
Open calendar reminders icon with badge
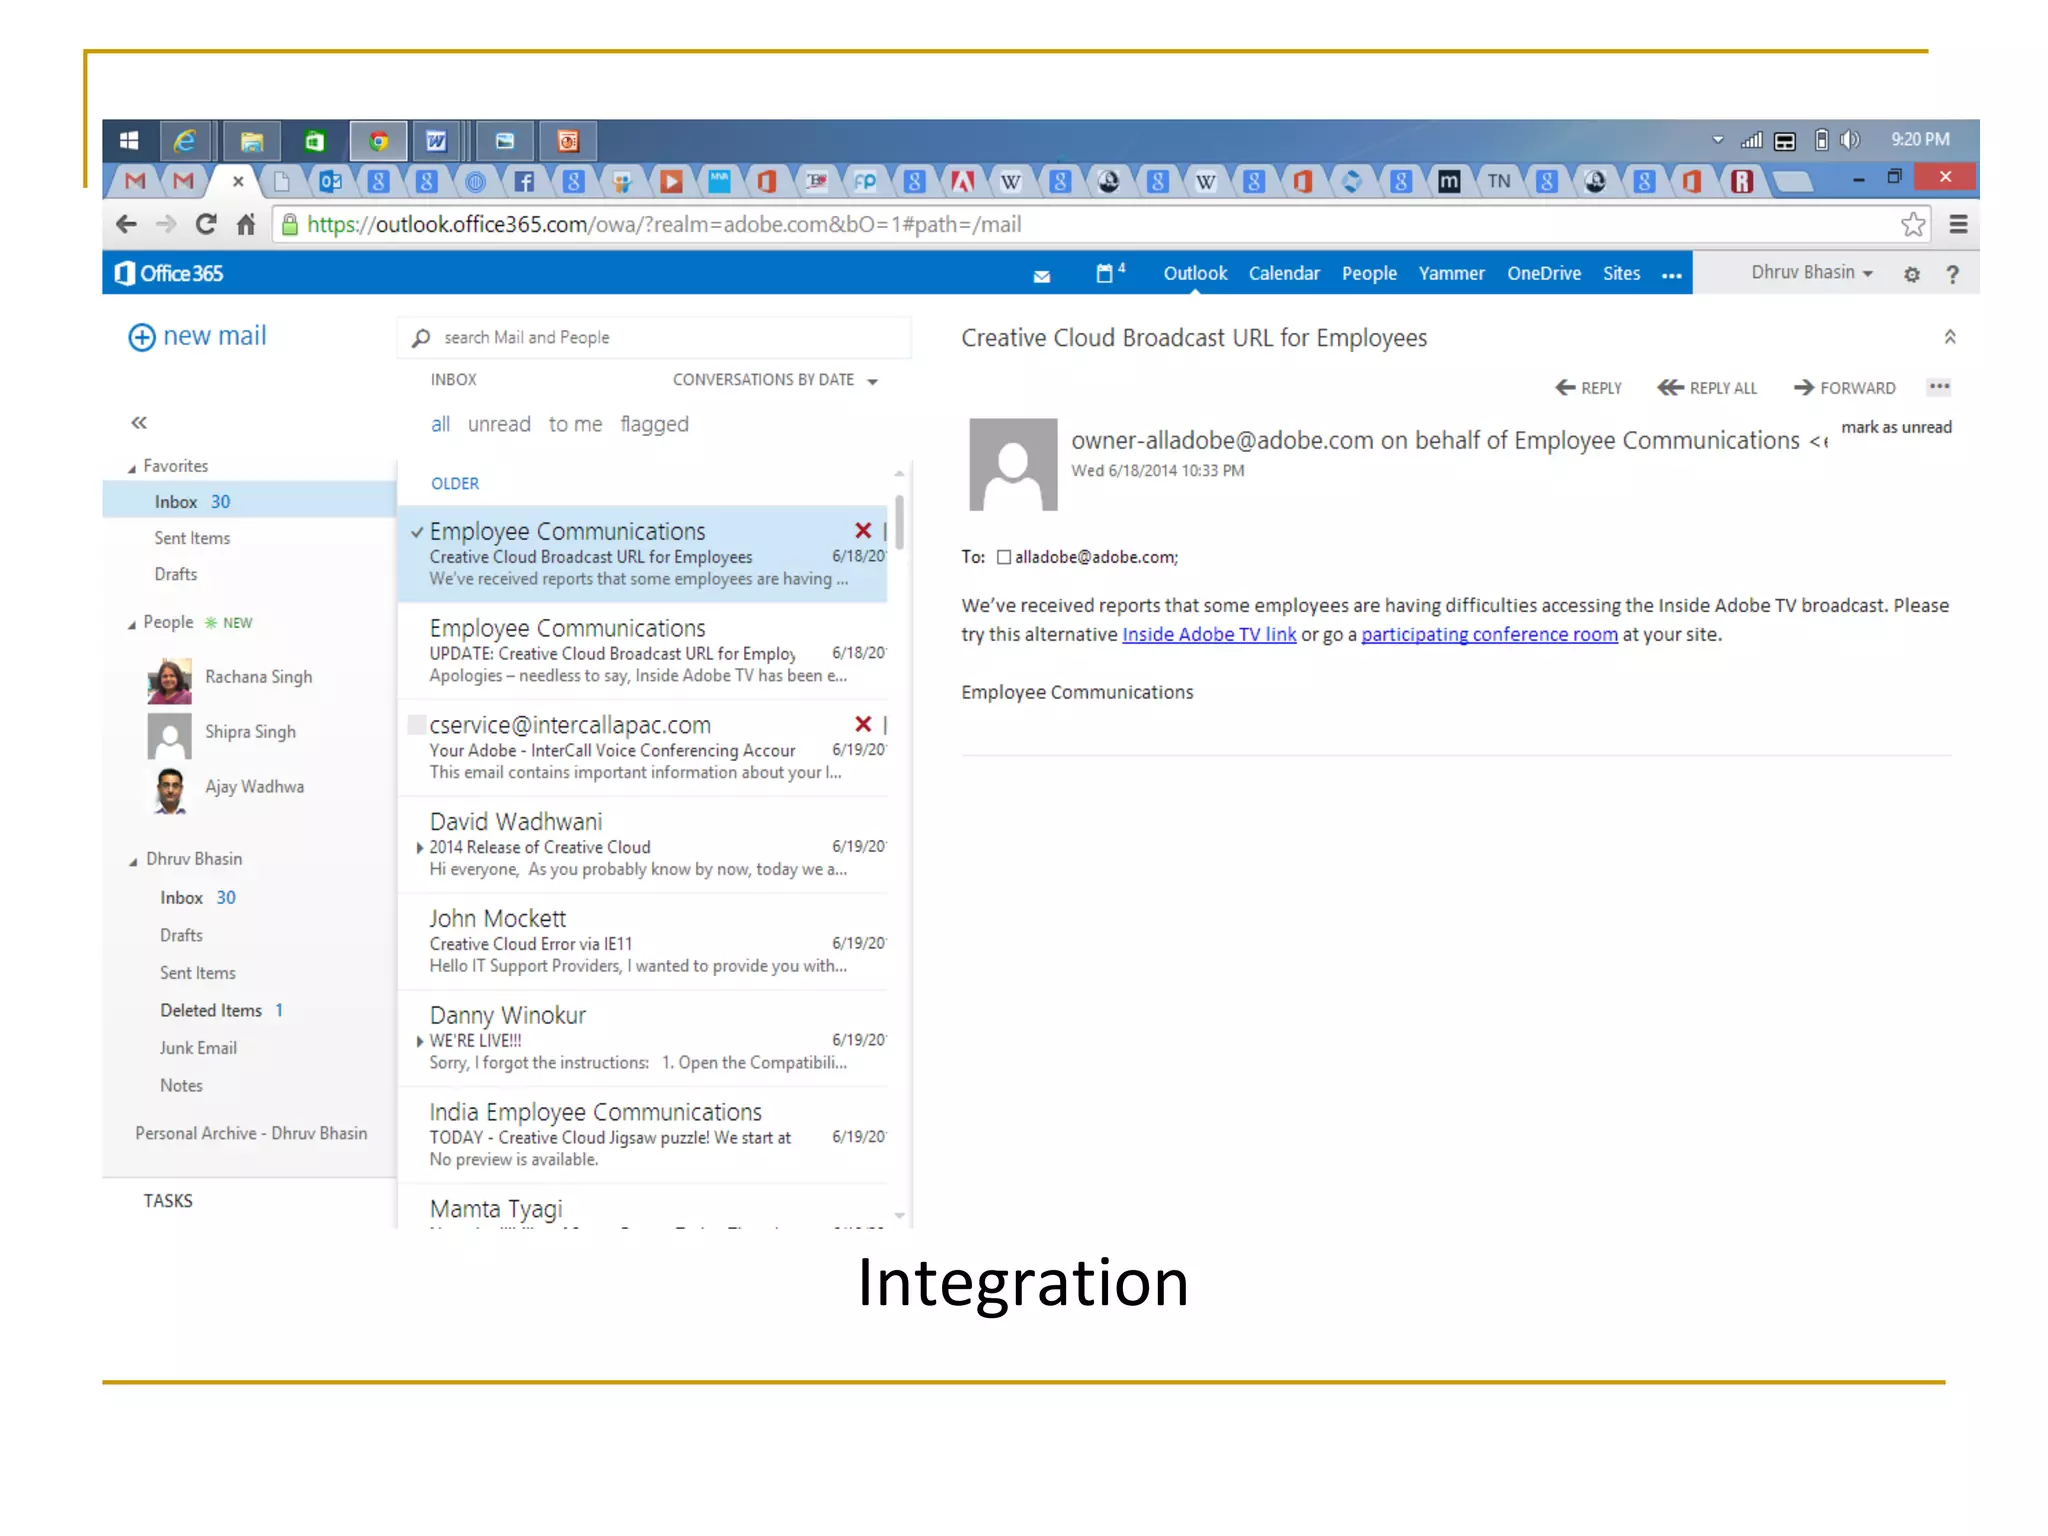1106,273
